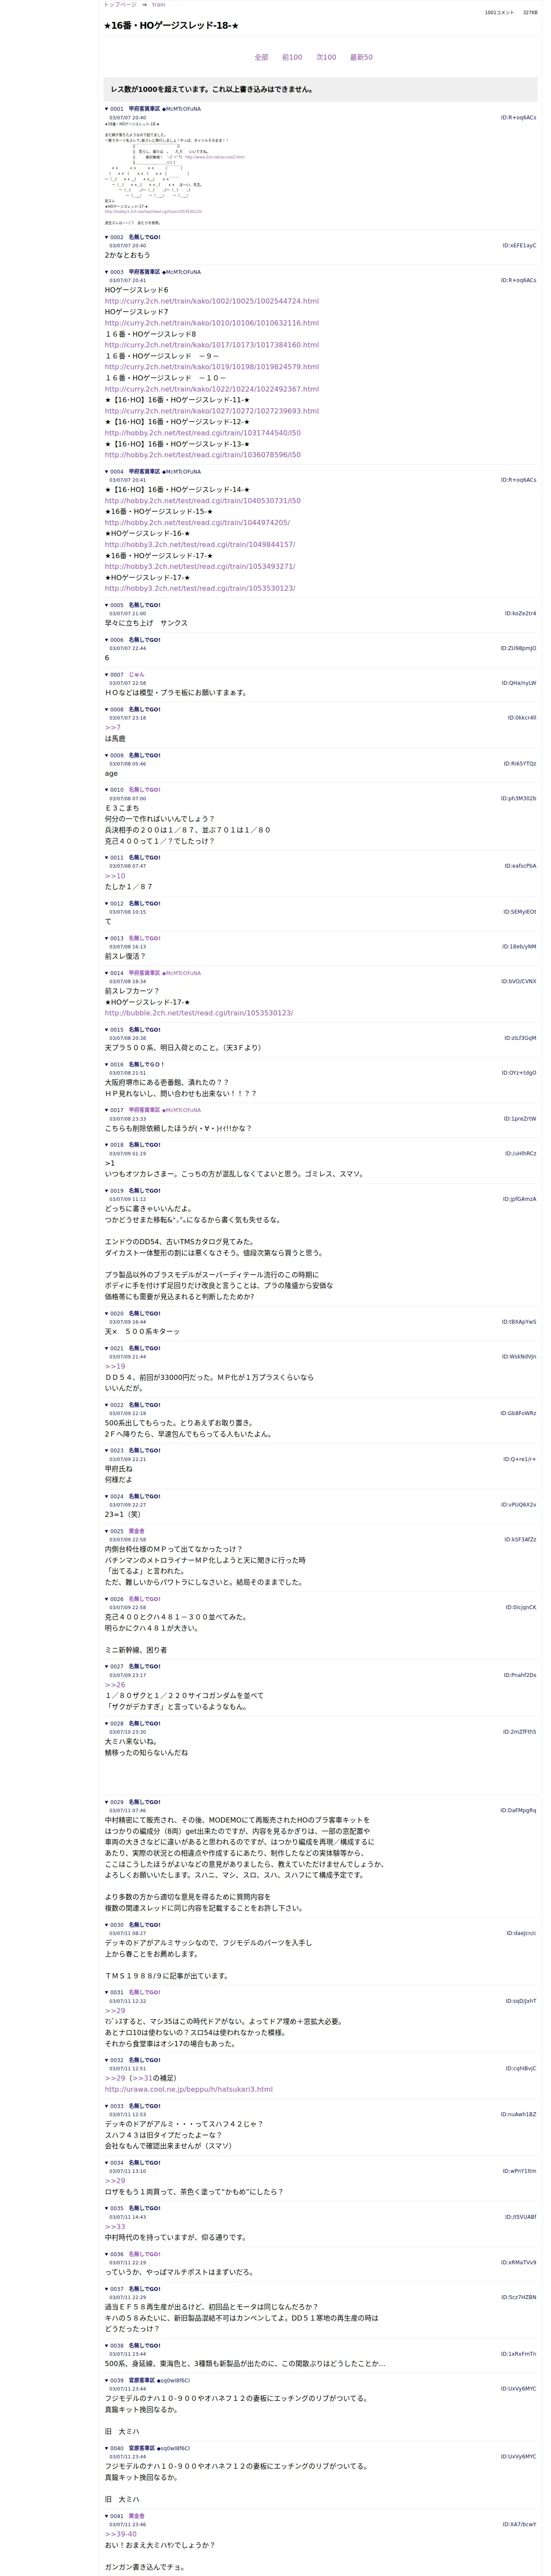
Task: Click poster name じゃん in post 0007
Action: 137,675
